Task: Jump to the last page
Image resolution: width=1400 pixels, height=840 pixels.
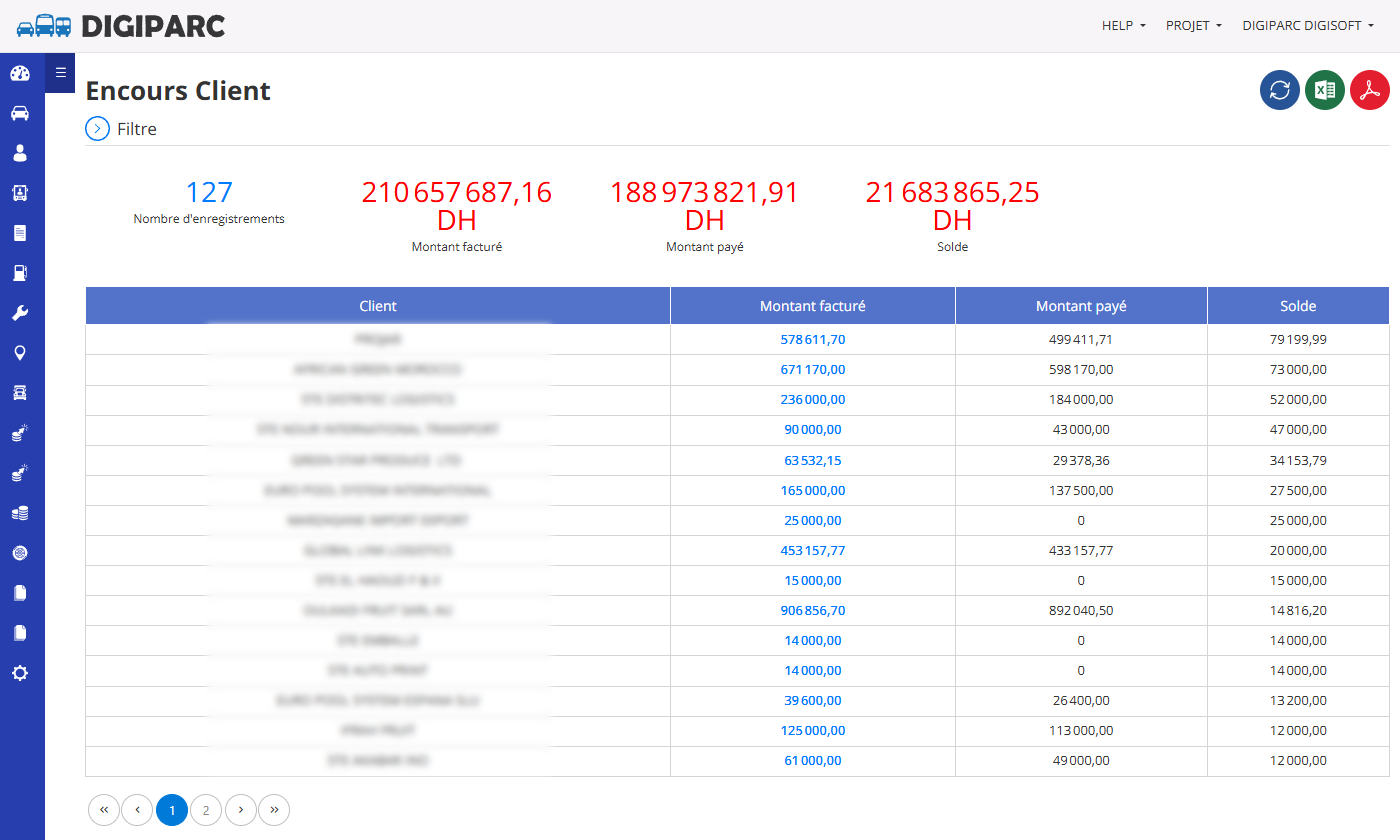Action: point(274,810)
